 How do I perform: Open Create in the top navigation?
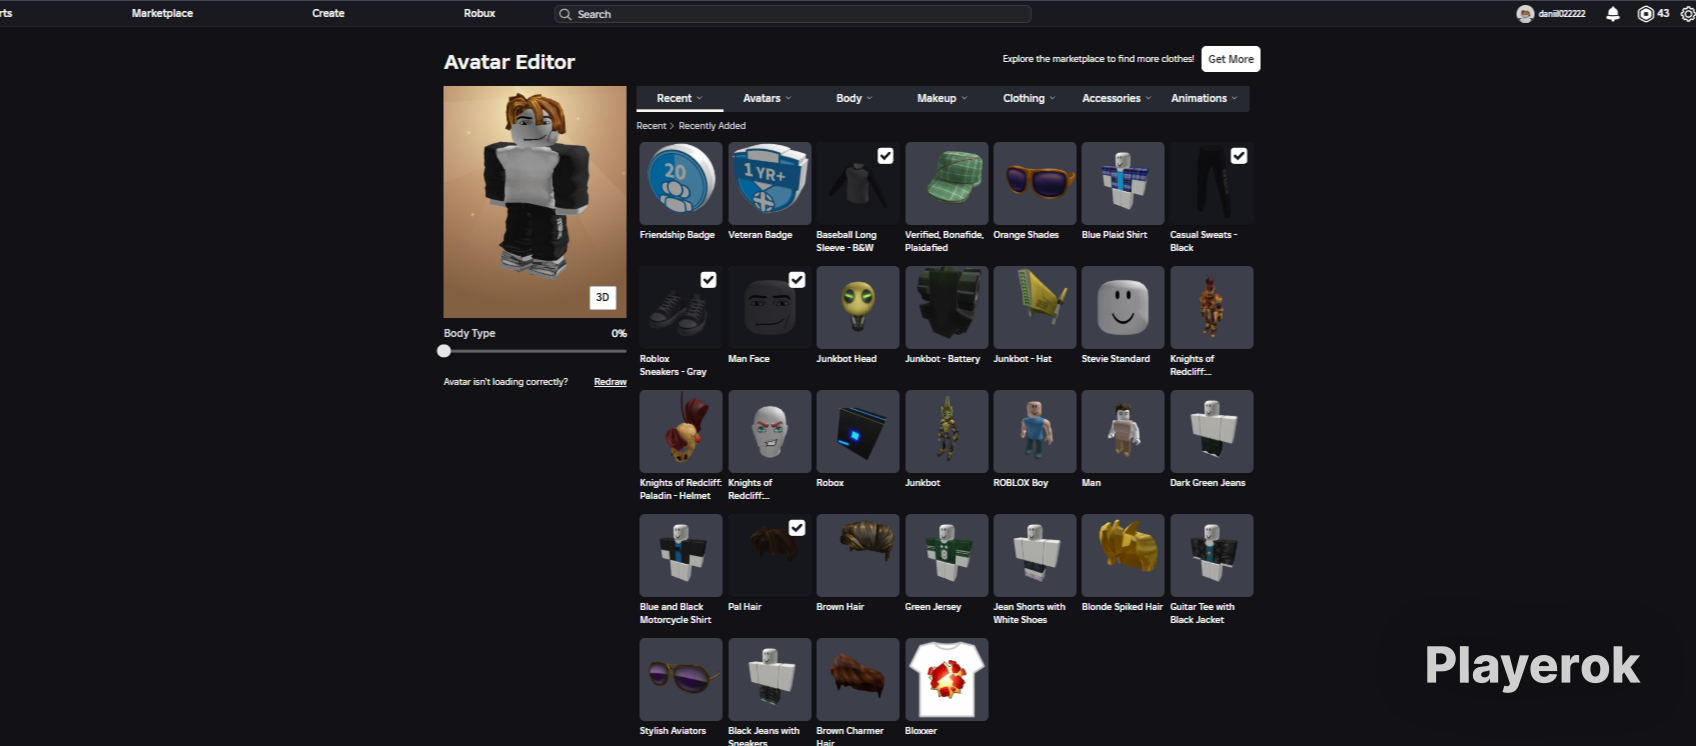(328, 14)
